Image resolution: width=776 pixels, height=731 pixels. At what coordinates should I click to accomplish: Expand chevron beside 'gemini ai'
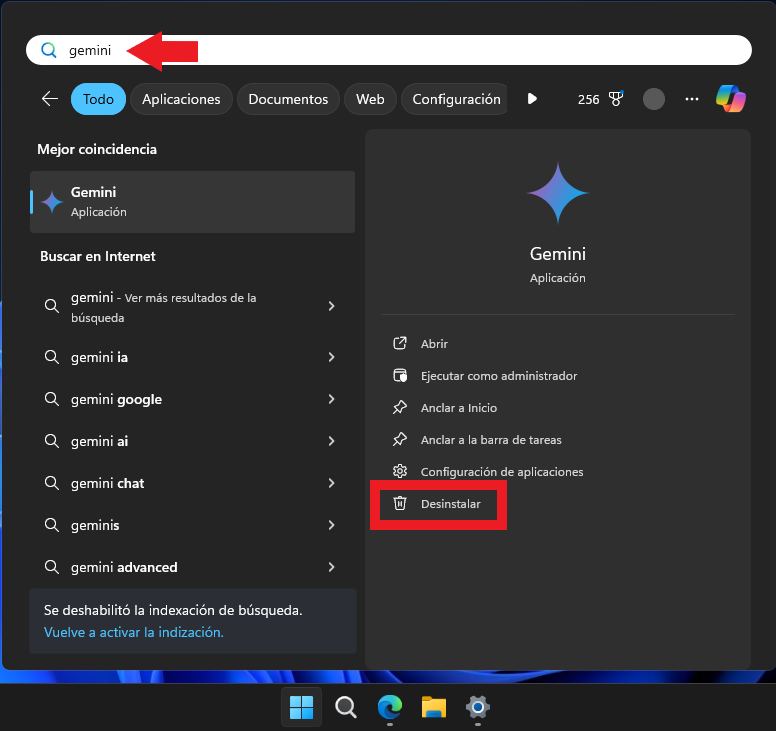[331, 441]
